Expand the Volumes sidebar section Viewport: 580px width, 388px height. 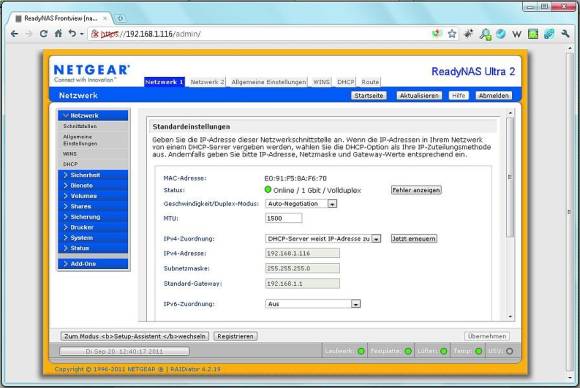click(93, 196)
